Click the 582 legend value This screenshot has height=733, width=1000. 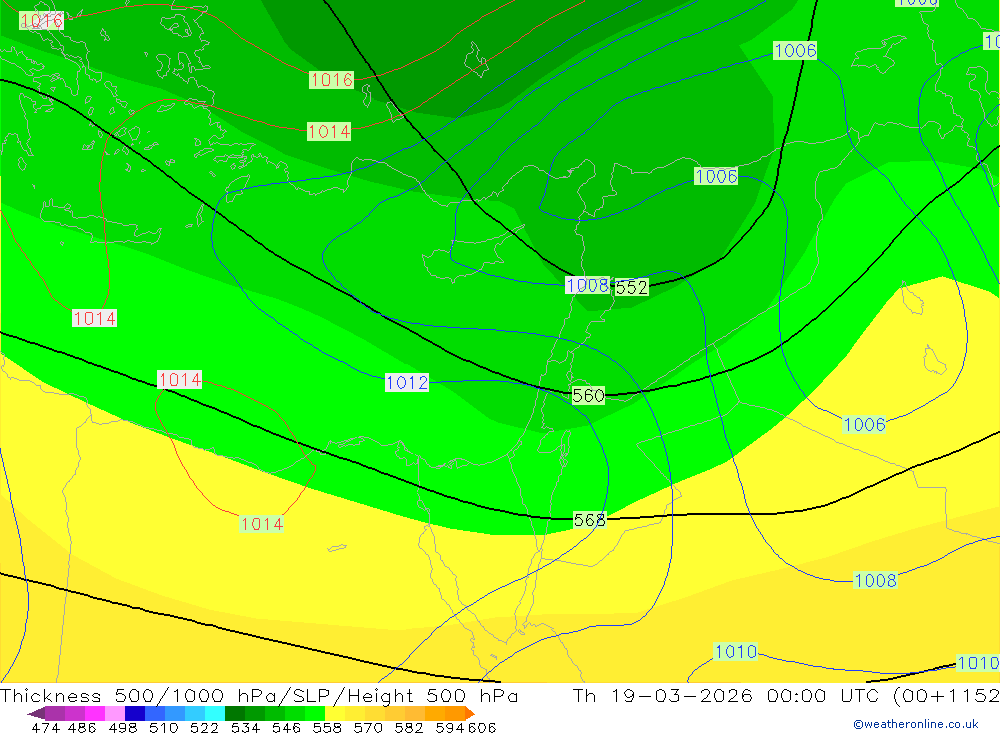(x=409, y=727)
